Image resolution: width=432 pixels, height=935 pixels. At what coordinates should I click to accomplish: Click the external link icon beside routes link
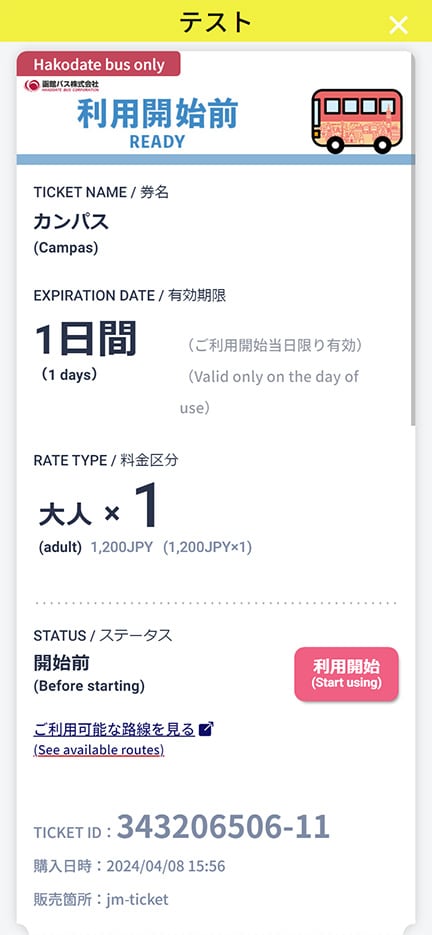coord(206,729)
